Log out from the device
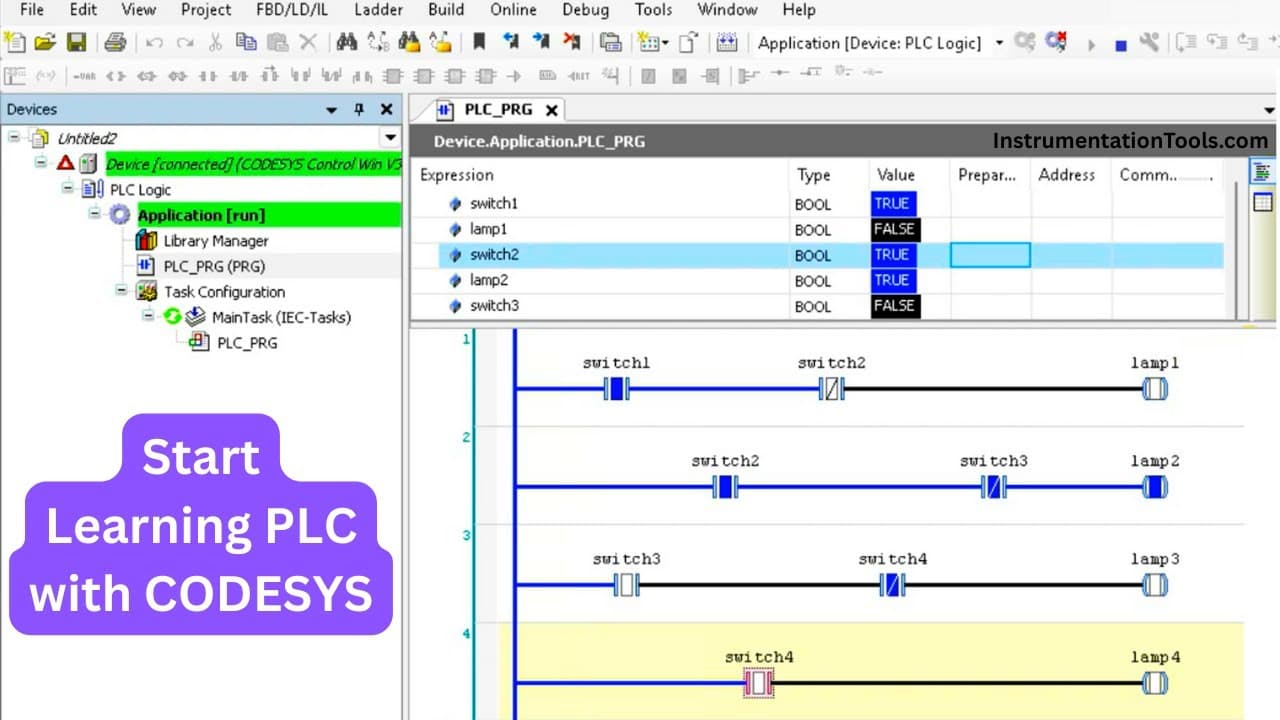Screen dimensions: 1280x720 click(x=1055, y=43)
